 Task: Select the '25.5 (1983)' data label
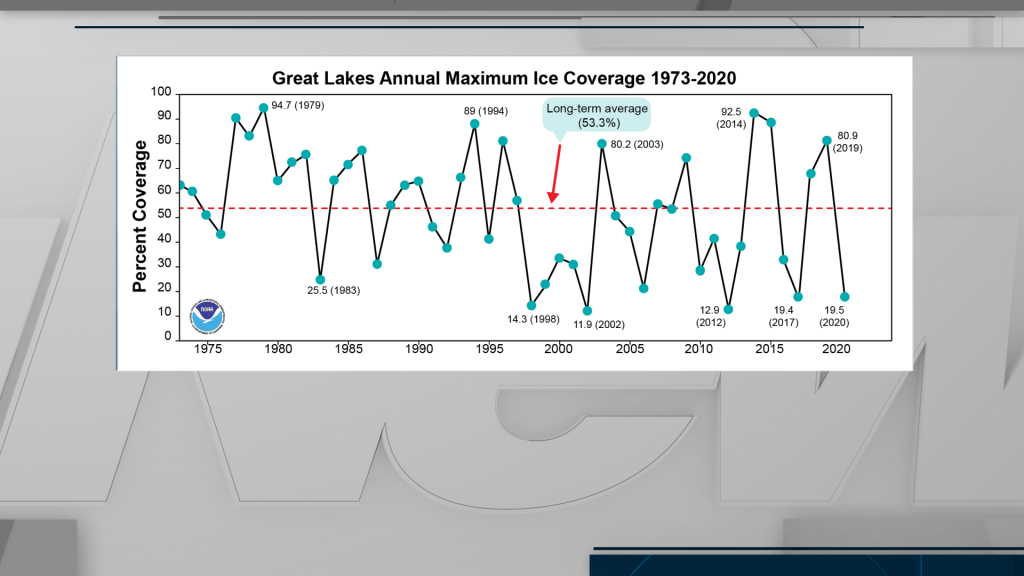point(333,291)
